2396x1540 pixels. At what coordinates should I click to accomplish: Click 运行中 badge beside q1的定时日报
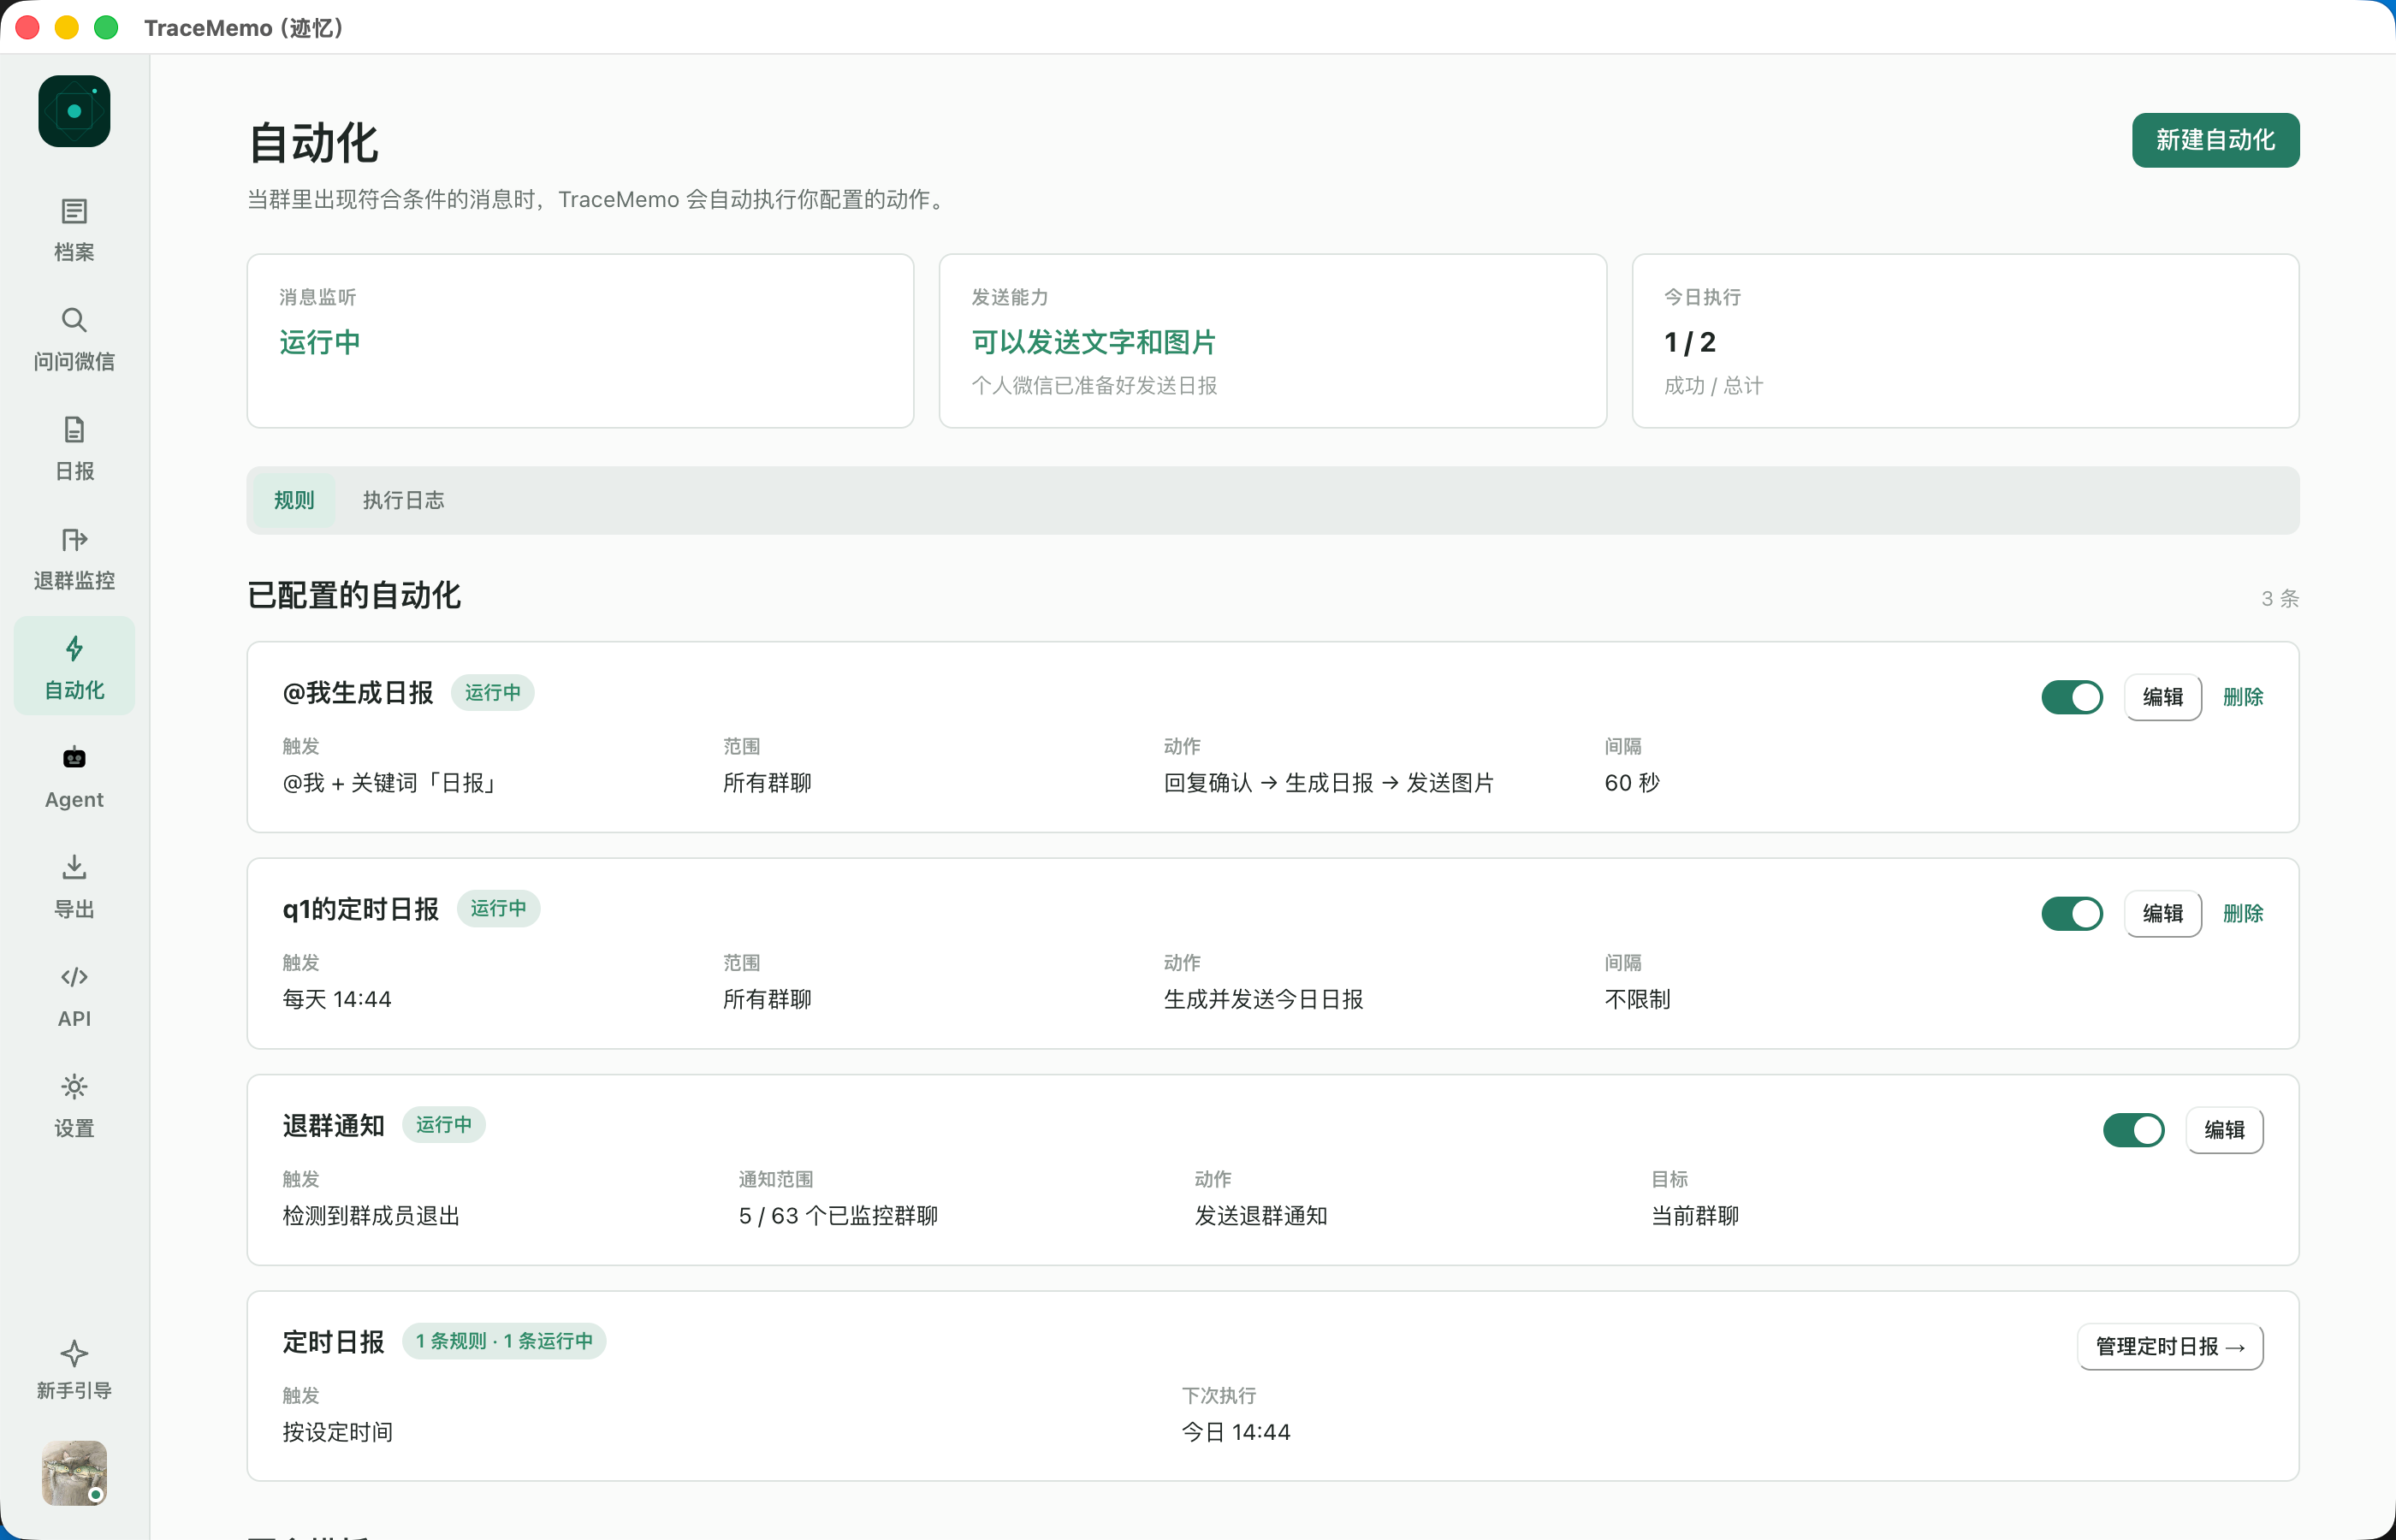tap(499, 908)
